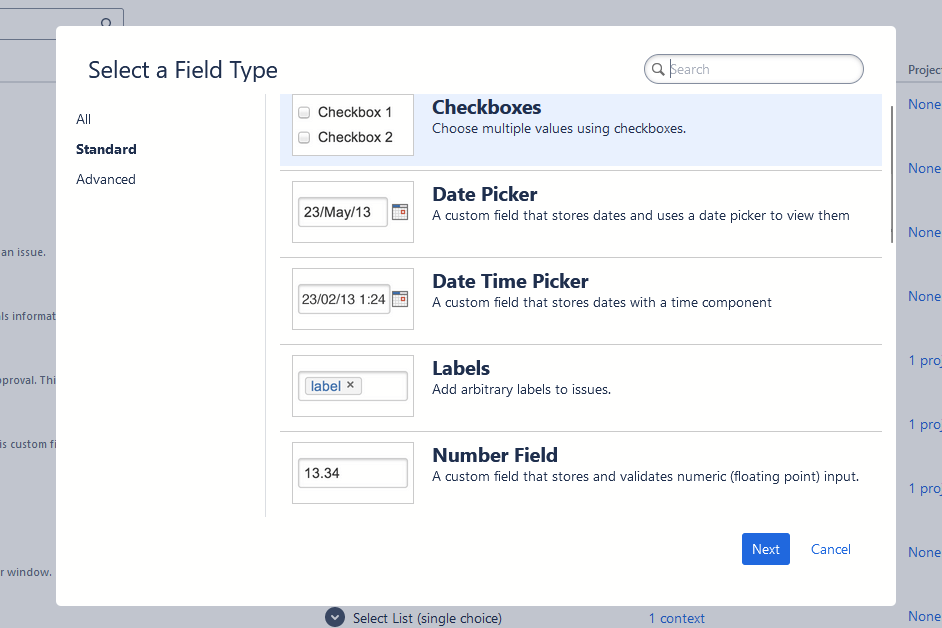Click the magnifier icon in the dialog search field
The width and height of the screenshot is (942, 628).
659,69
